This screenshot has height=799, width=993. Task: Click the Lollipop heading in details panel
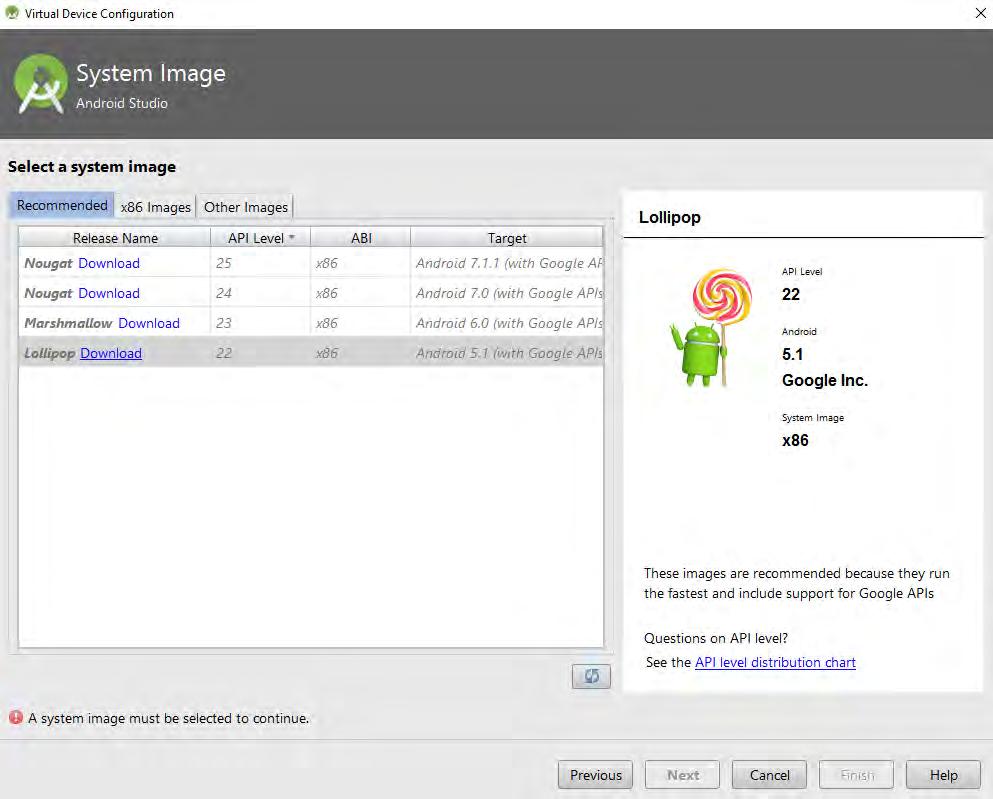pos(669,217)
